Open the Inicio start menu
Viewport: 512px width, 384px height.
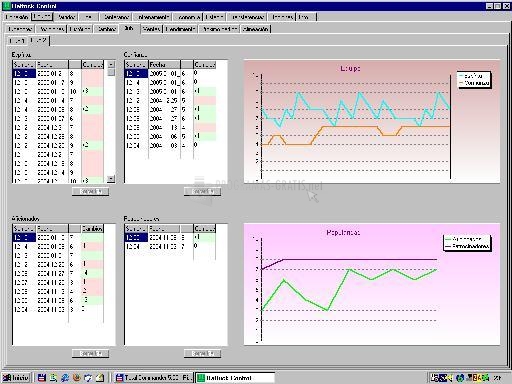coord(16,378)
